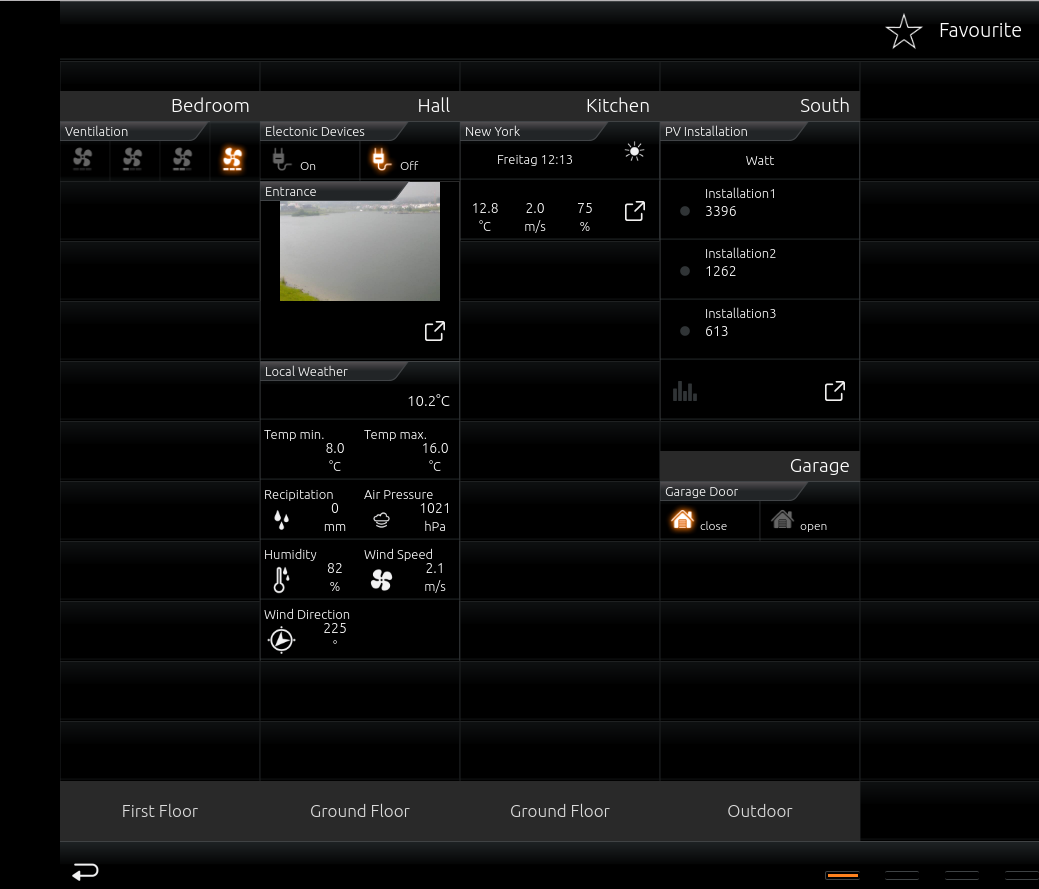Click the Installation1 3396 value
This screenshot has height=889, width=1039.
coord(721,211)
